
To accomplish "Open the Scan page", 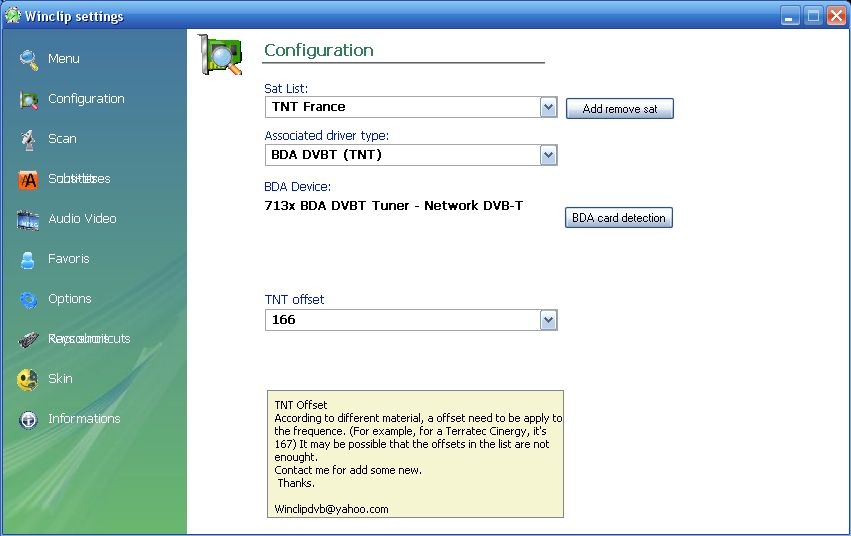I will coord(62,139).
